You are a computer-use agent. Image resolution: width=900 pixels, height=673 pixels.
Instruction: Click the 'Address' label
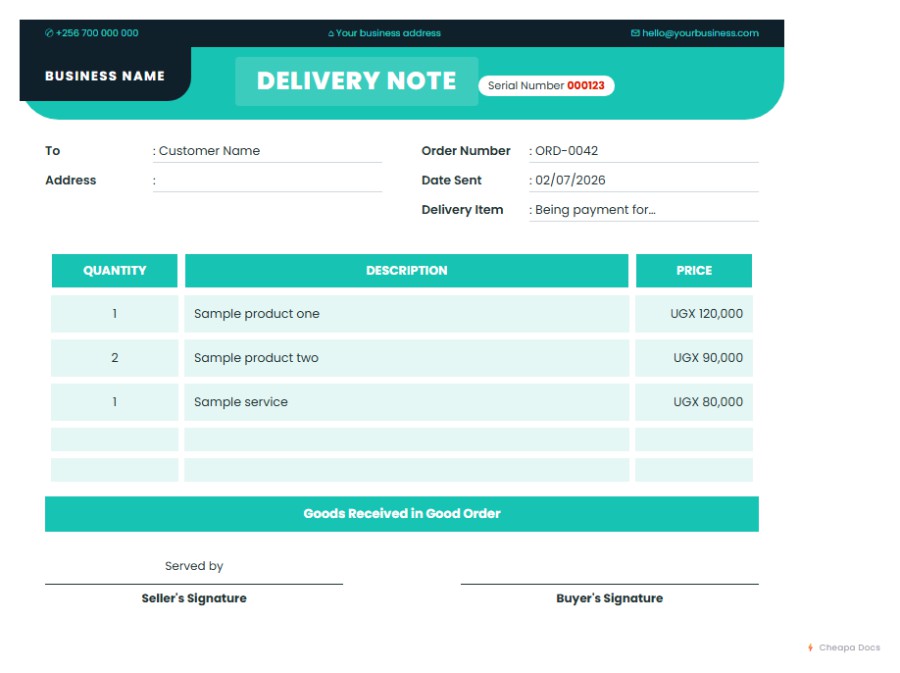pyautogui.click(x=71, y=180)
